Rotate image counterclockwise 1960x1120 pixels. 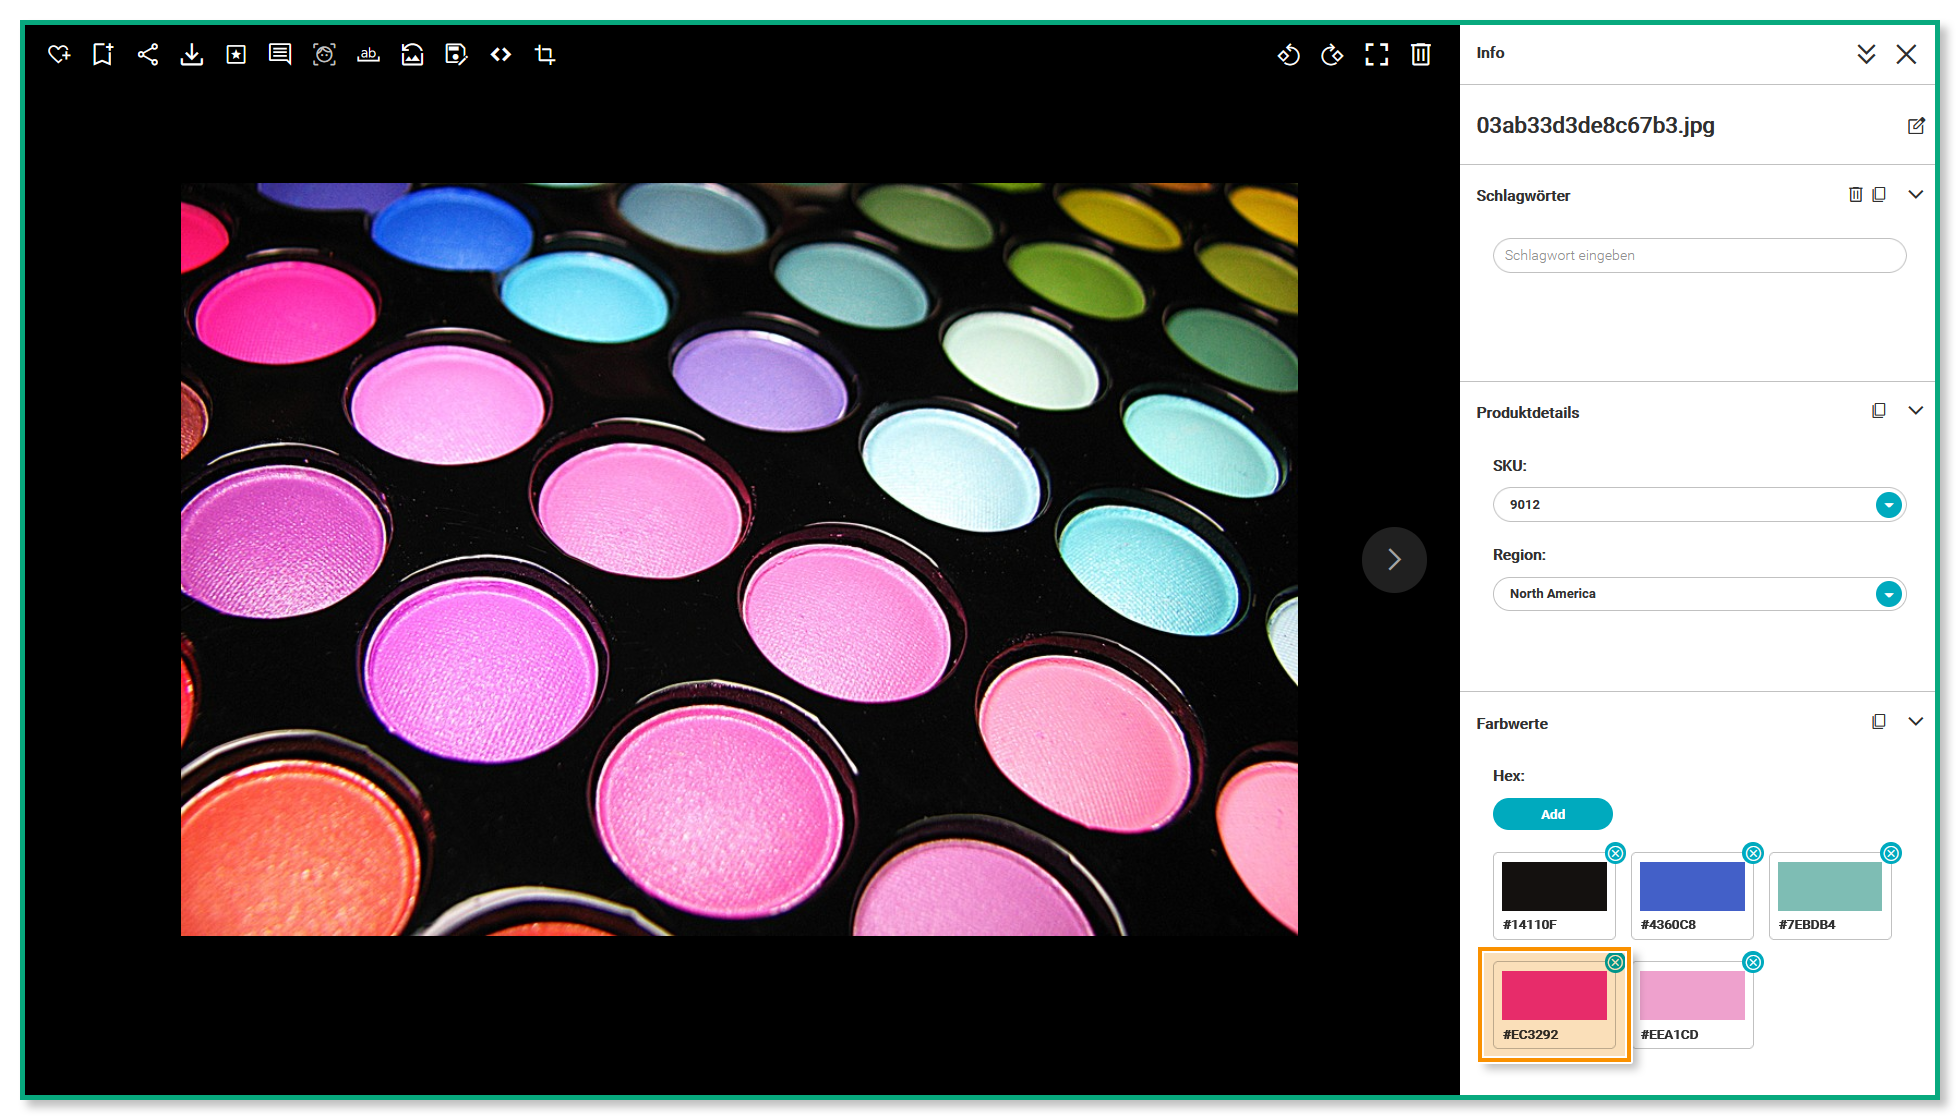(1288, 54)
